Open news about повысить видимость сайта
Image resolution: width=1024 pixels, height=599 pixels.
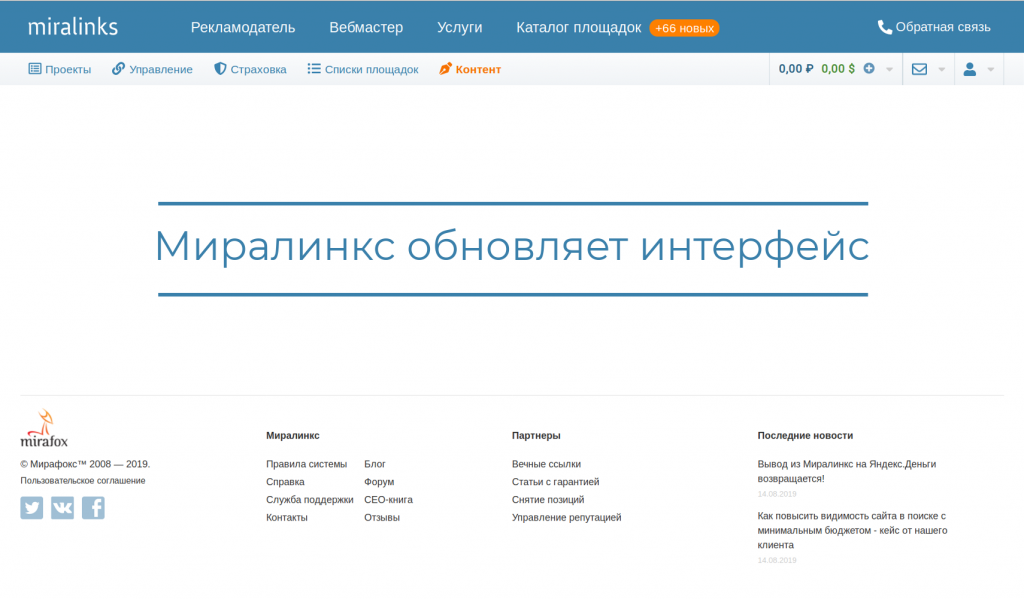tap(852, 530)
